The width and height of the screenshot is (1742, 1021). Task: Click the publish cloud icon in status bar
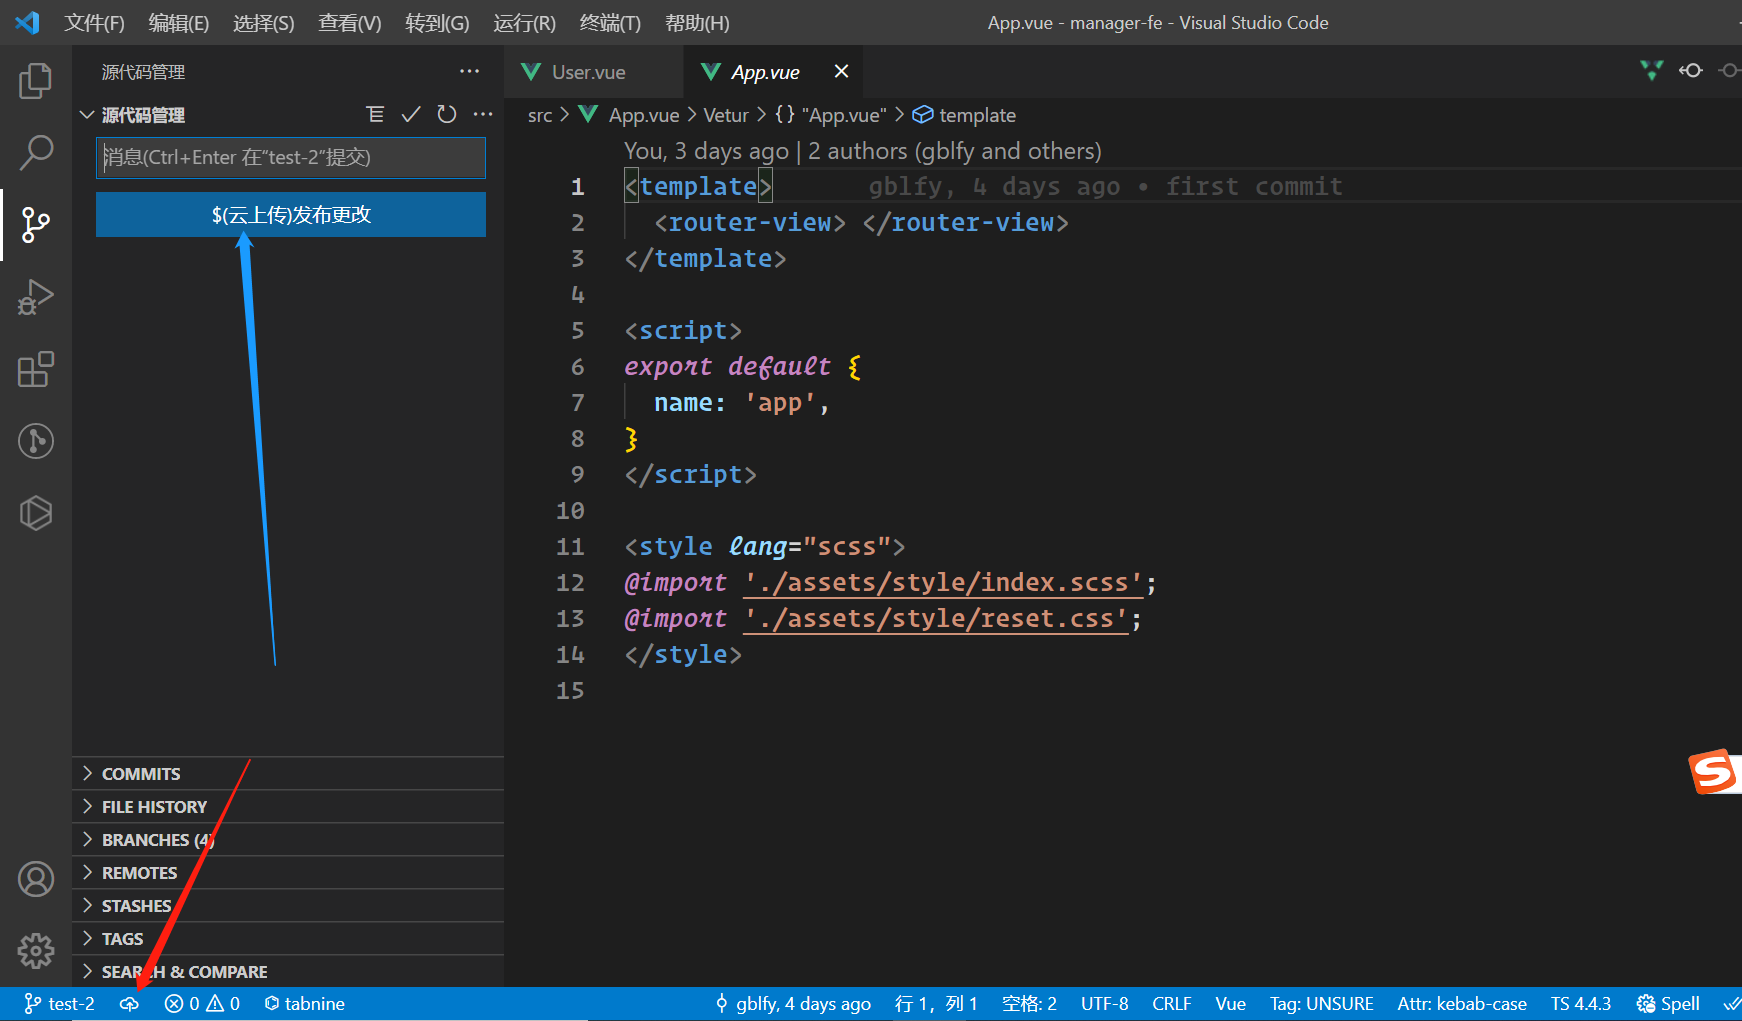point(129,1003)
